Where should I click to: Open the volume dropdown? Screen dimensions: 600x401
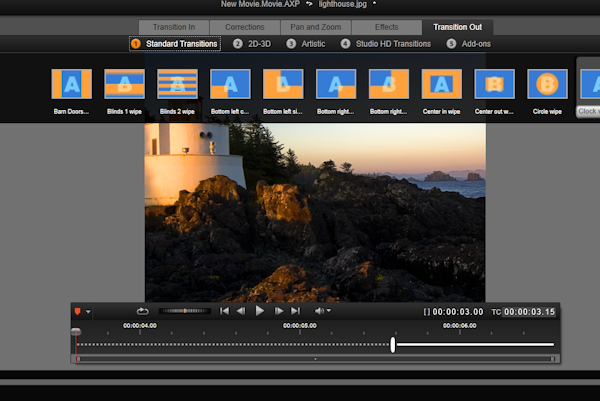[322, 311]
